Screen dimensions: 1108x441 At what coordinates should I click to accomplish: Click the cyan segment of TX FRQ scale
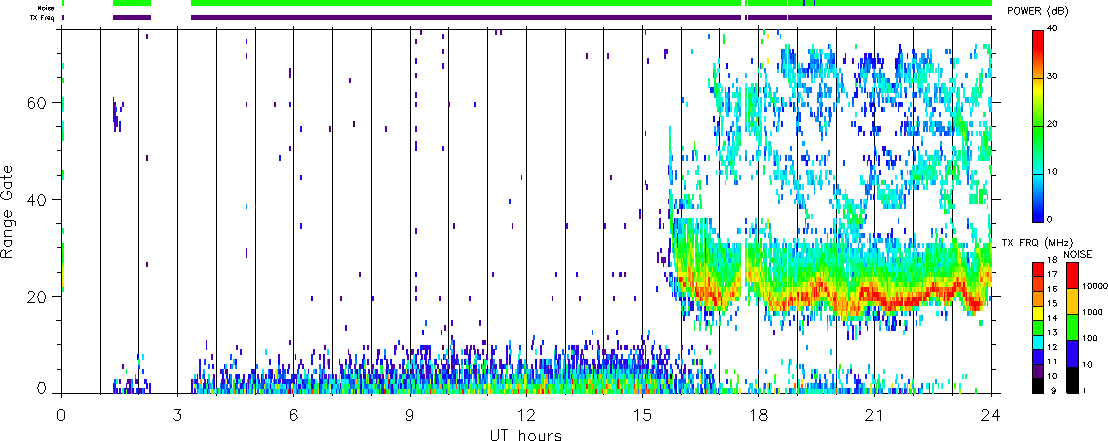(1038, 343)
